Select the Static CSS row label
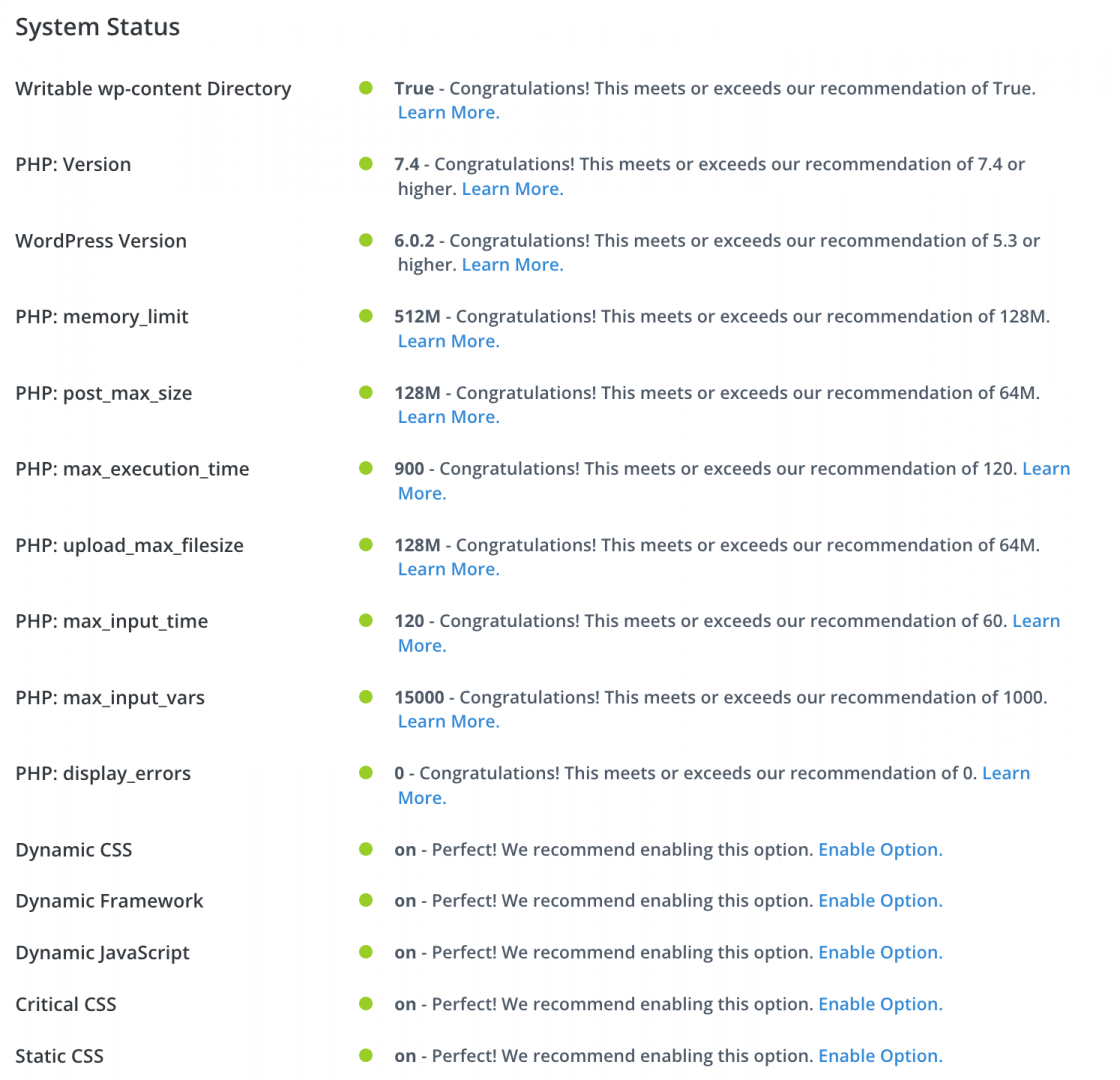The width and height of the screenshot is (1120, 1080). pos(59,1056)
